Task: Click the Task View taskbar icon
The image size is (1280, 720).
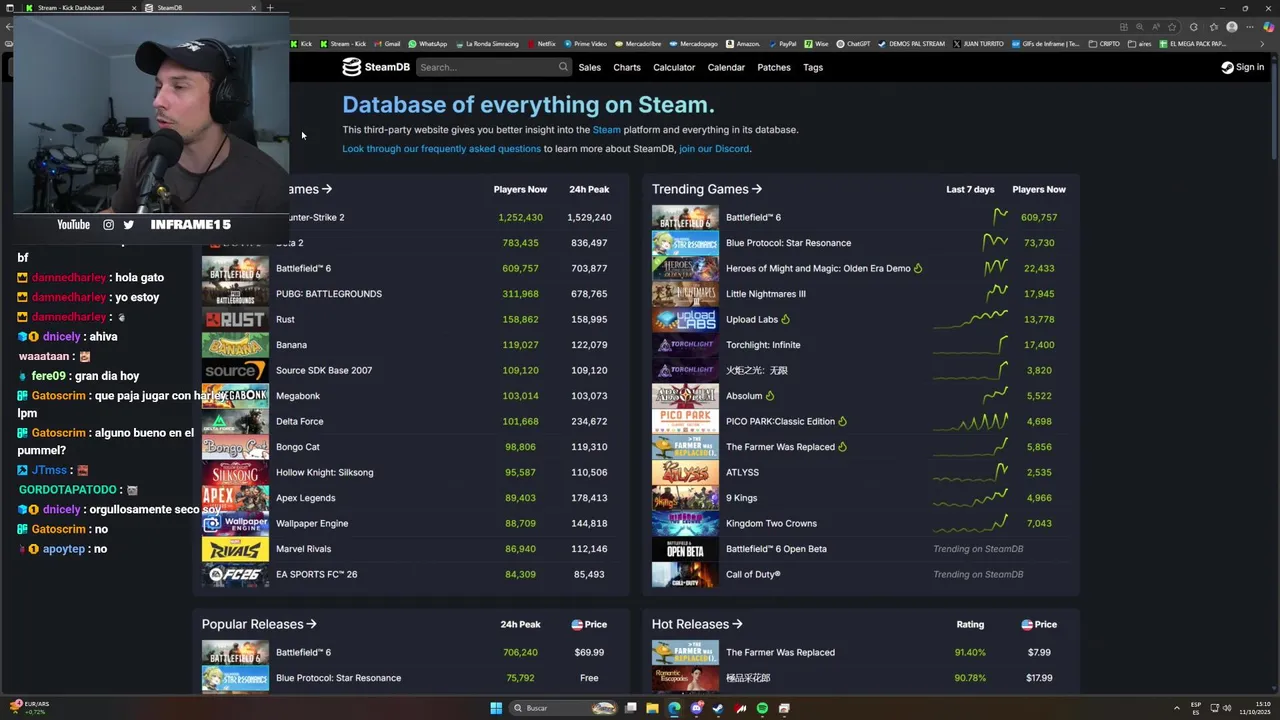Action: 630,708
